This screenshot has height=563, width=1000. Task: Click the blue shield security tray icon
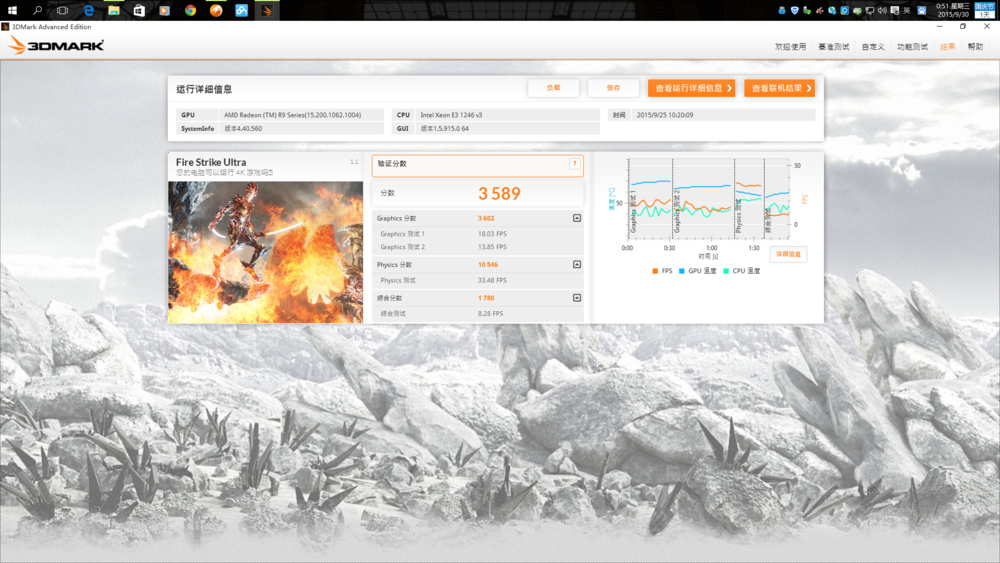(795, 10)
